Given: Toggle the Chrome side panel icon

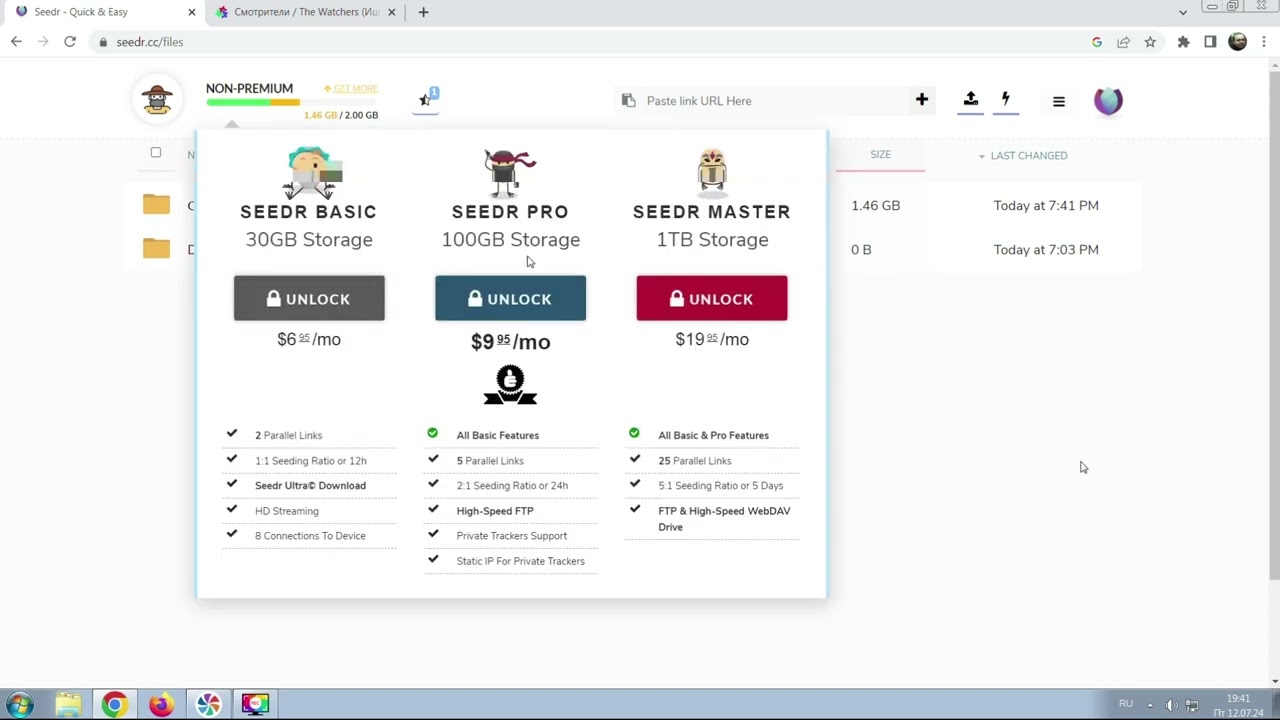Looking at the screenshot, I should click(x=1210, y=42).
